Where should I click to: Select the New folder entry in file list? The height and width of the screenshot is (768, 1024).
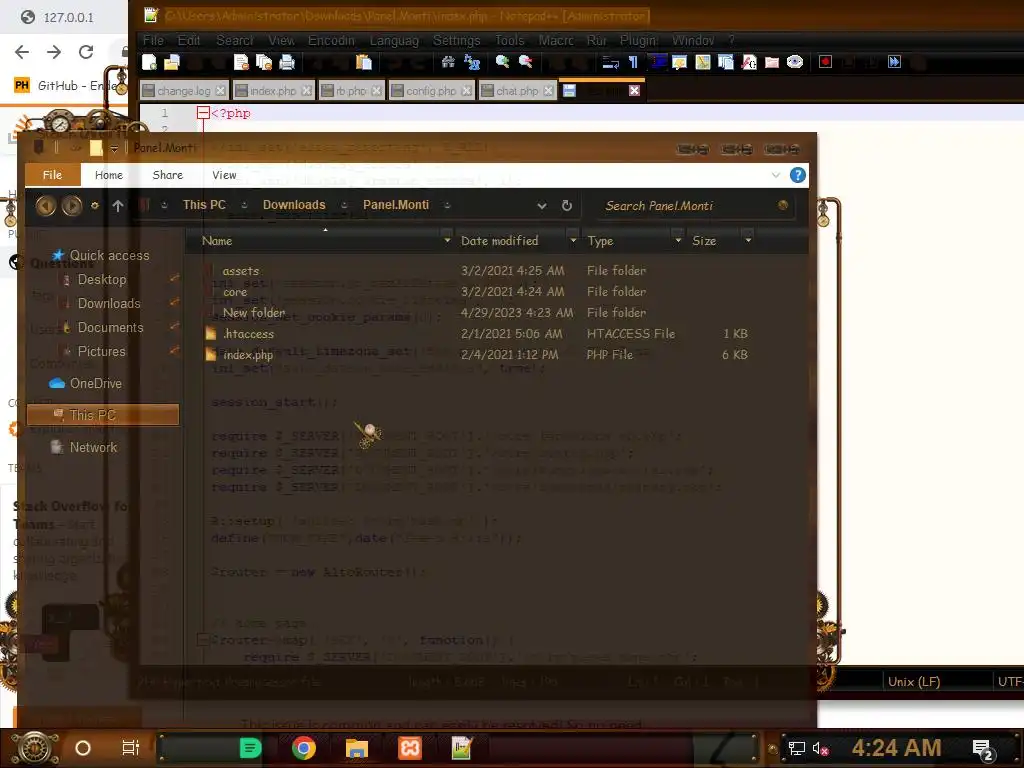253,313
